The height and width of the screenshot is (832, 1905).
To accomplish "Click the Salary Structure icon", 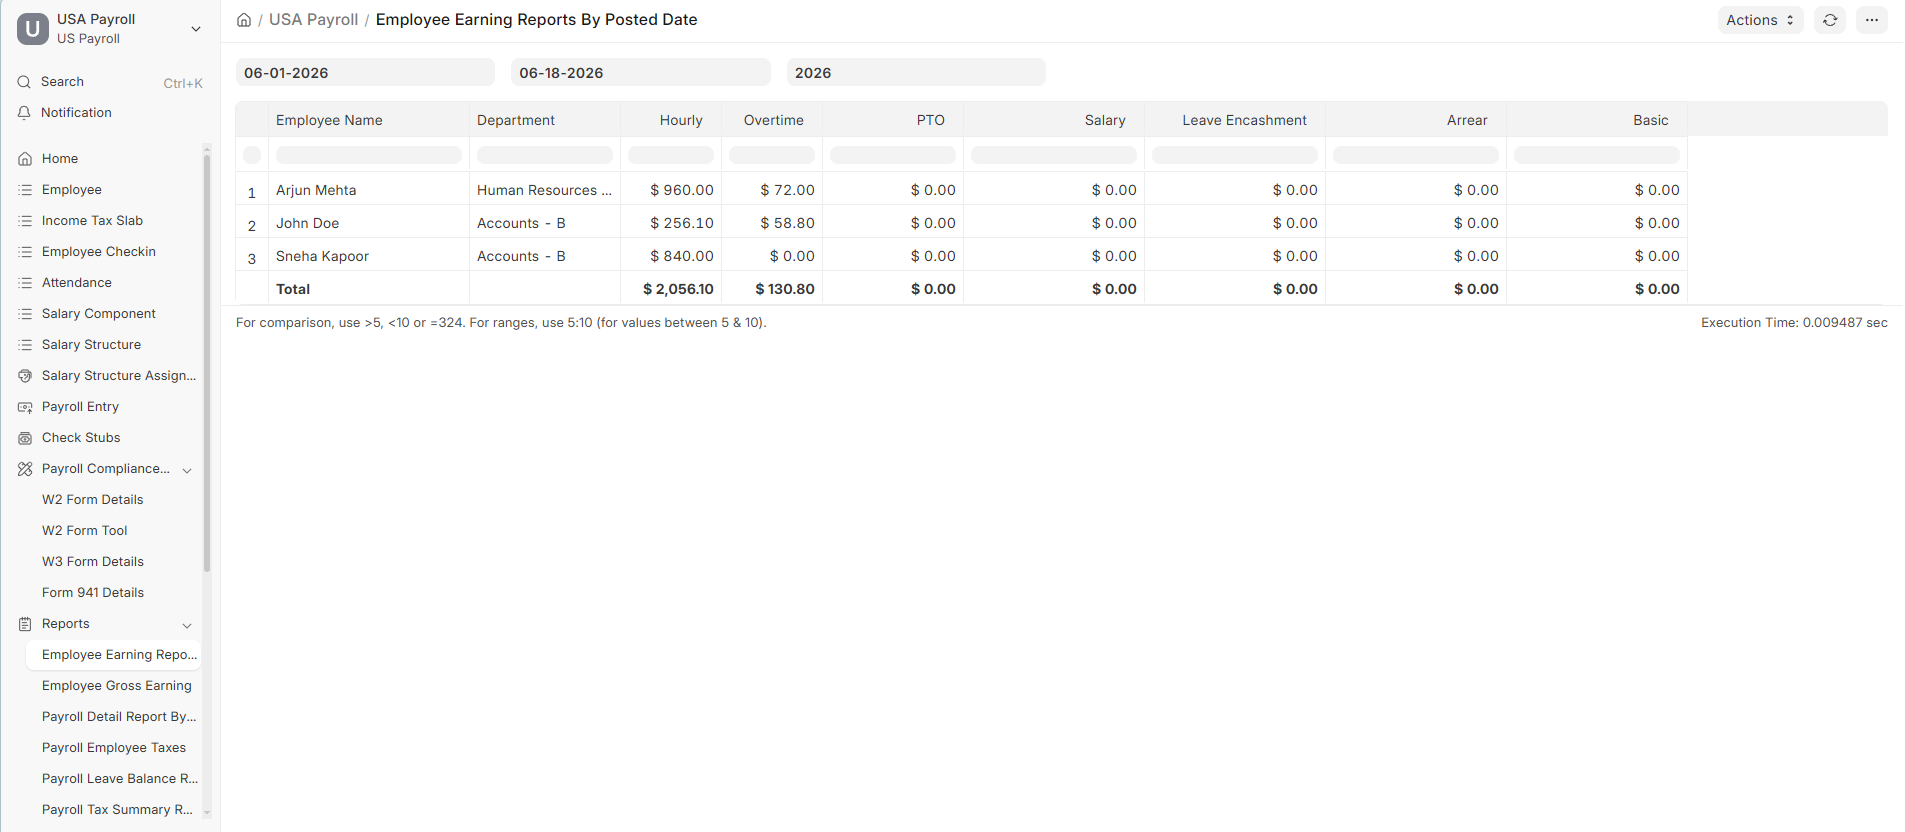I will [25, 345].
